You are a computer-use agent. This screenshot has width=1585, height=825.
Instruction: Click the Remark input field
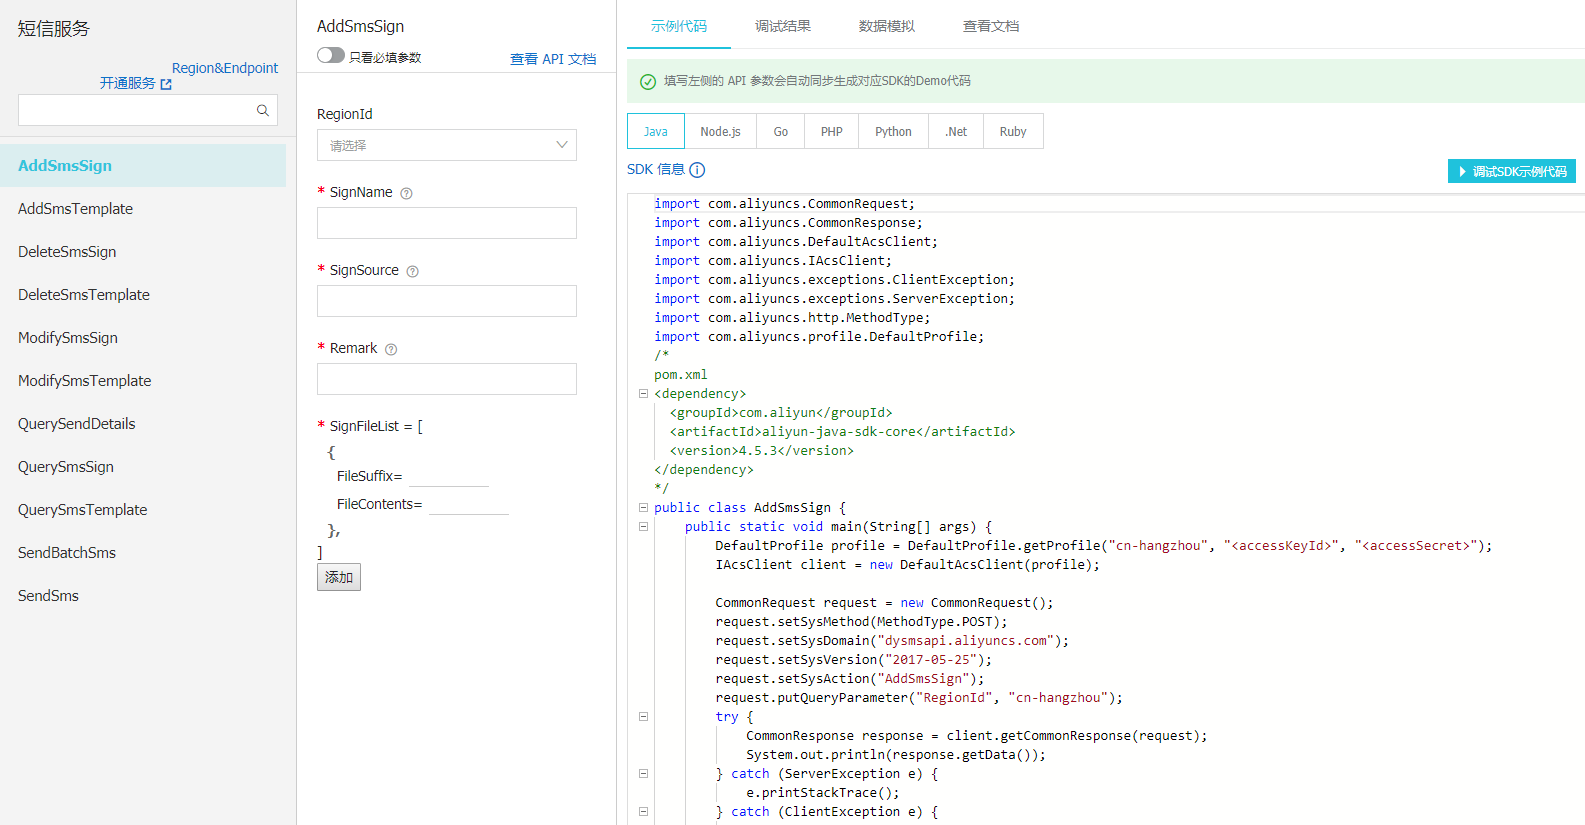447,379
